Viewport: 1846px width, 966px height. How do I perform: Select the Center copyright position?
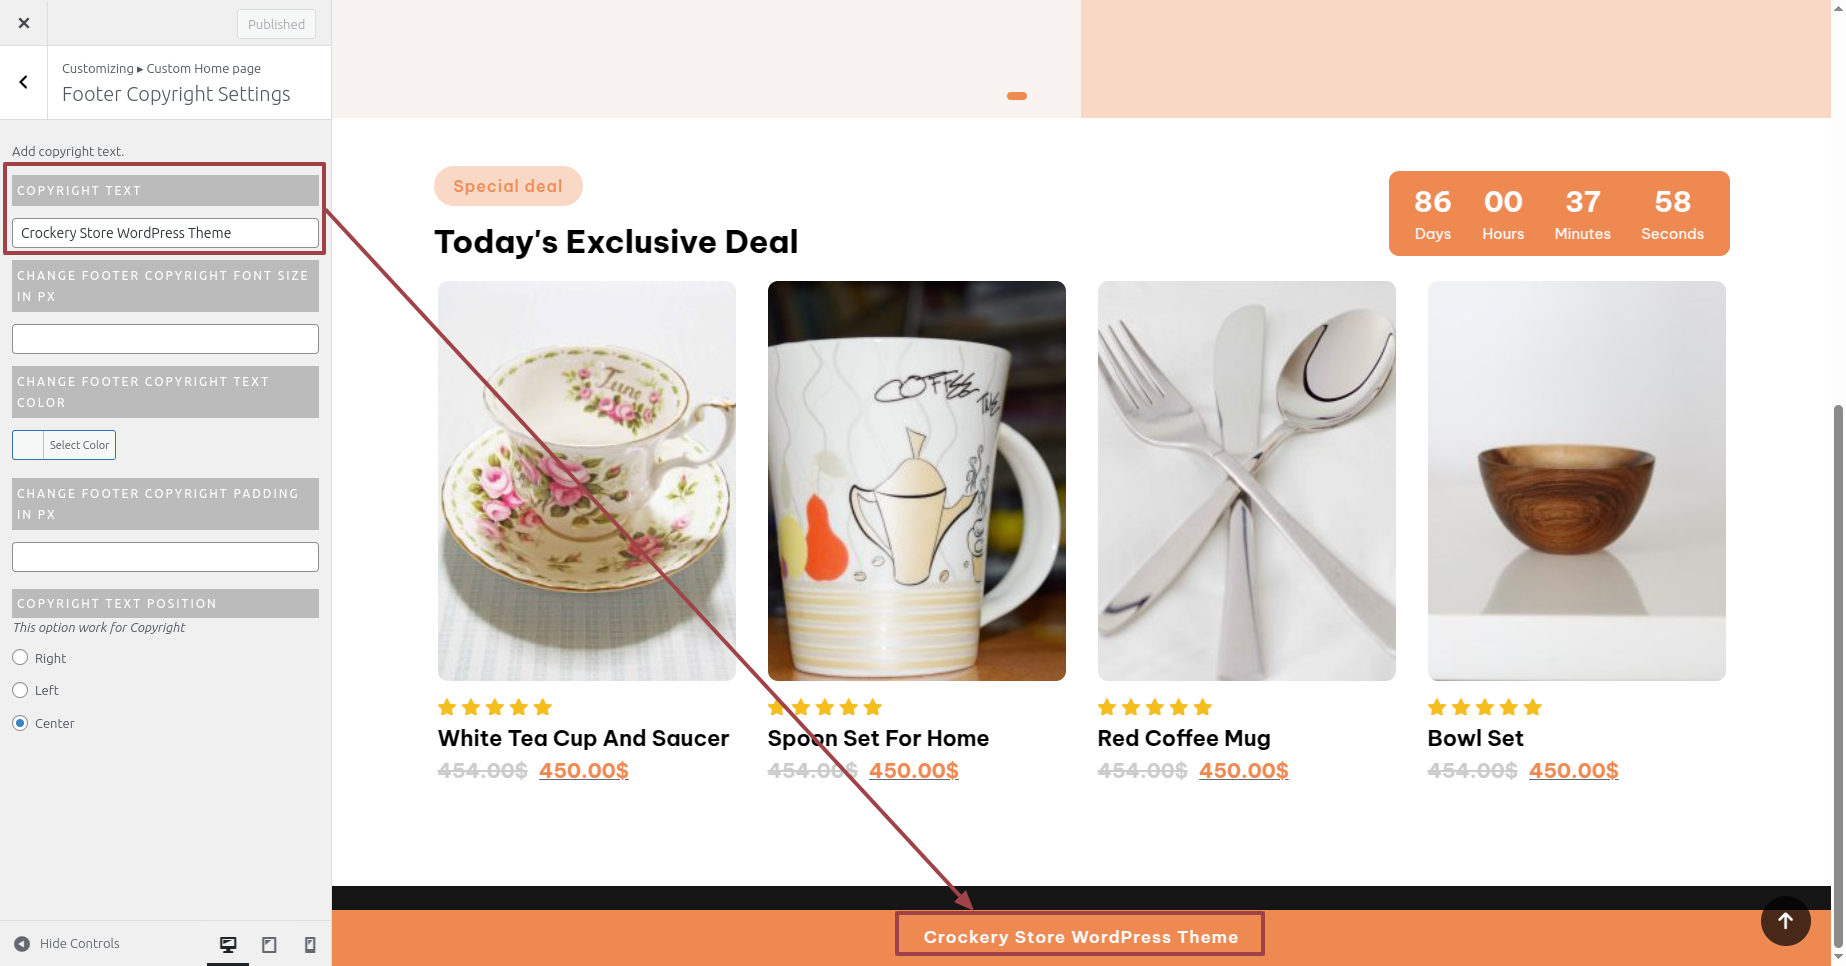click(20, 723)
